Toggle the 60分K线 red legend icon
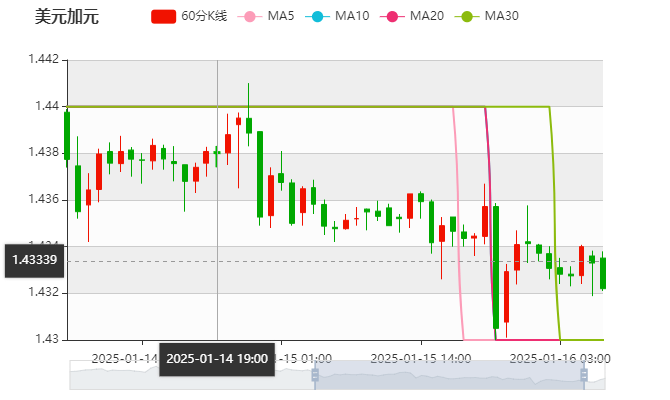This screenshot has width=670, height=400. [x=163, y=17]
